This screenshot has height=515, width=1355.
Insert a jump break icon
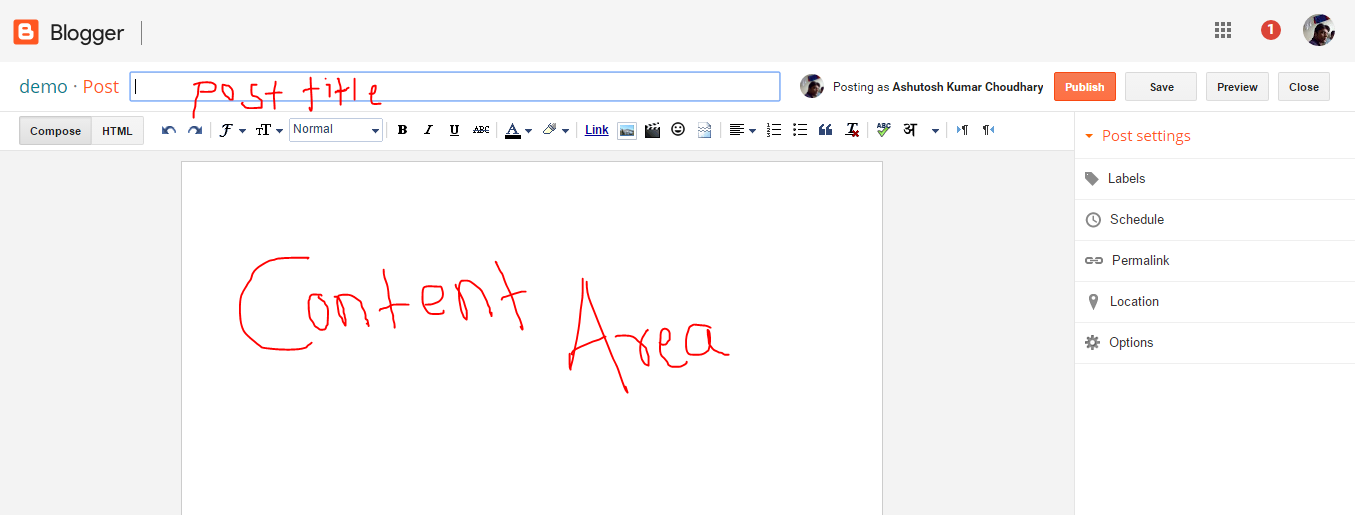(x=704, y=130)
